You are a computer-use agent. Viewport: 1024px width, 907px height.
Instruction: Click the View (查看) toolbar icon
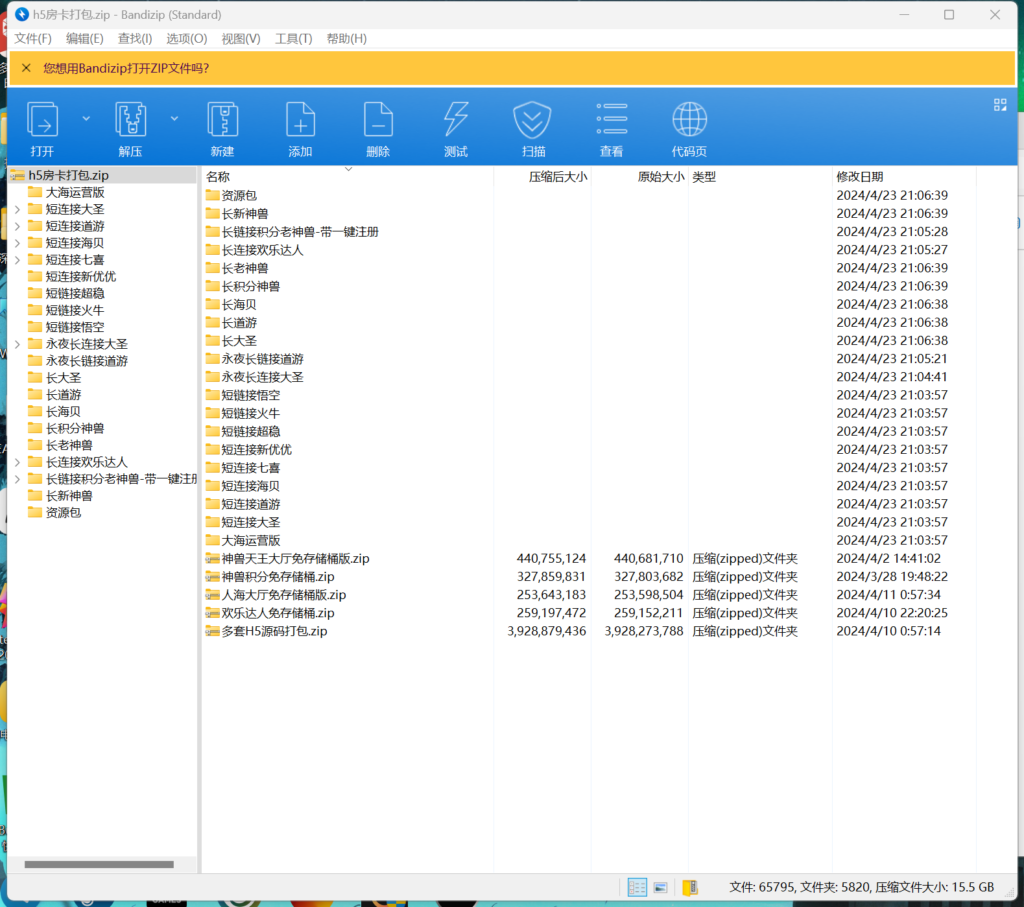(x=611, y=121)
